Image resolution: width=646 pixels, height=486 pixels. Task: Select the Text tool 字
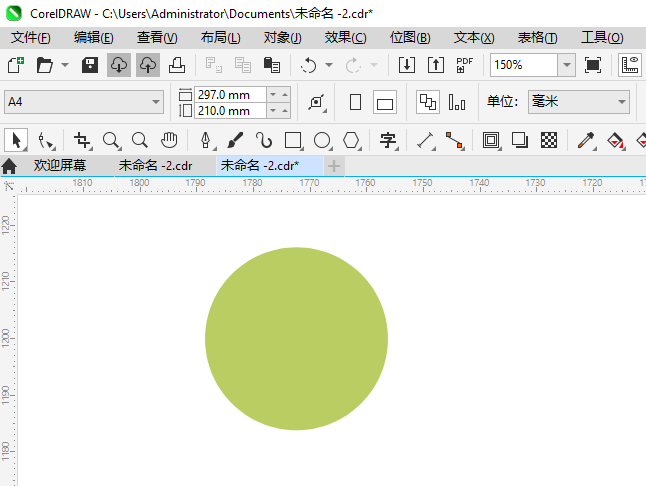coord(388,140)
